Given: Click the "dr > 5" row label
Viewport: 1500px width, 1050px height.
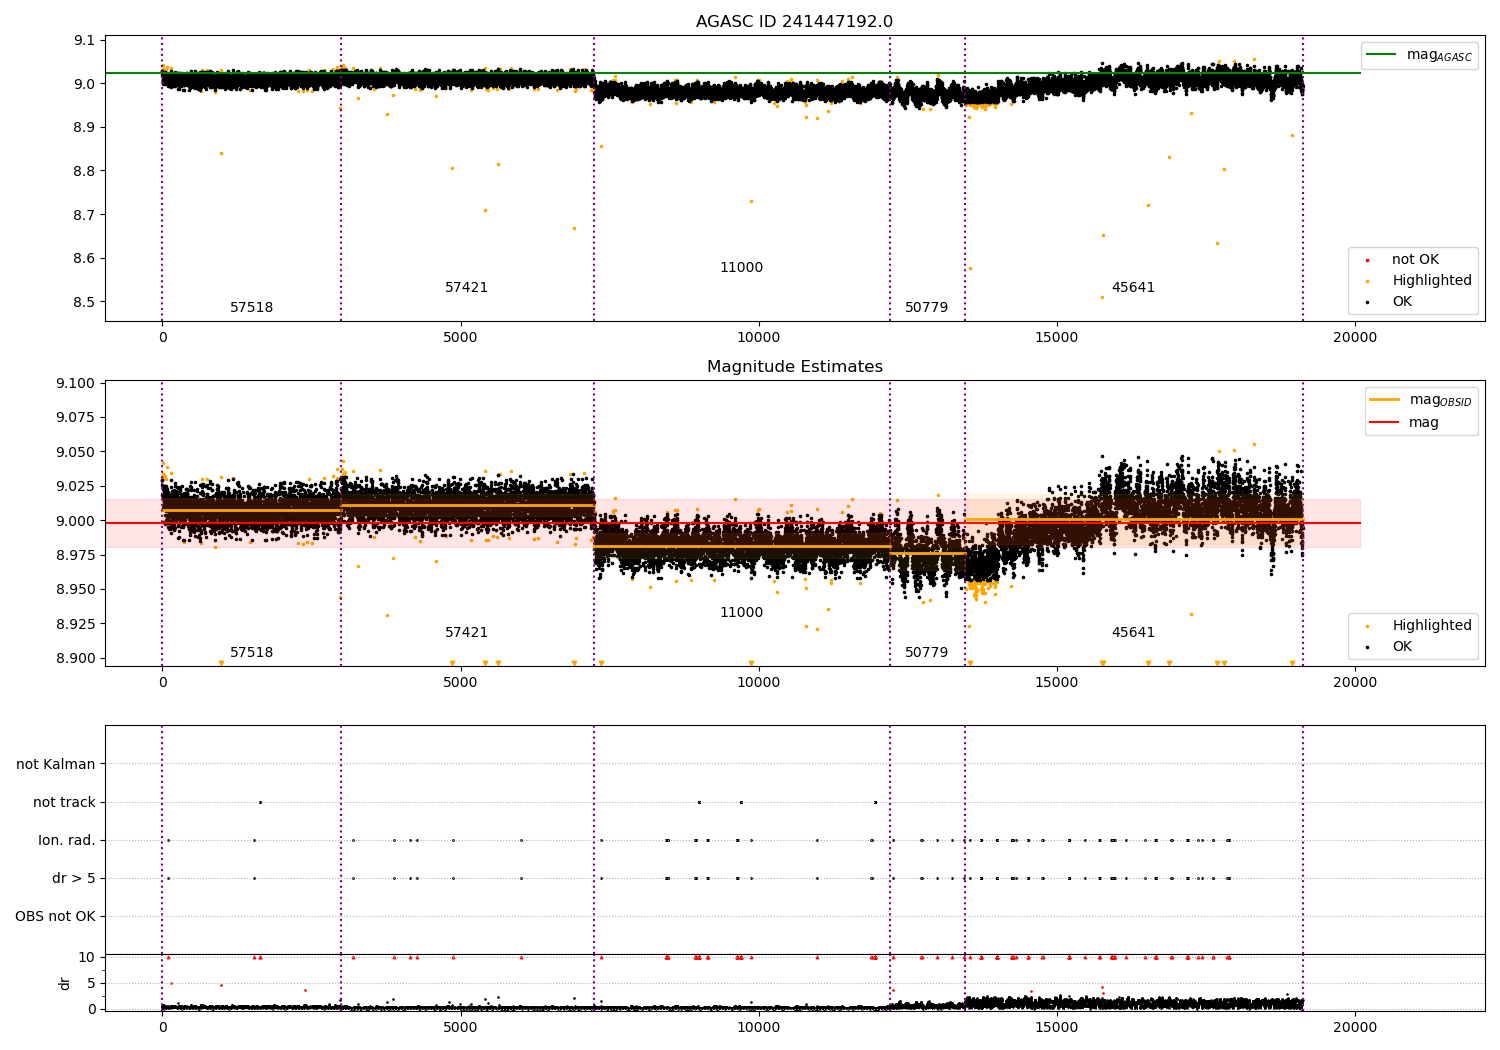Looking at the screenshot, I should [74, 878].
